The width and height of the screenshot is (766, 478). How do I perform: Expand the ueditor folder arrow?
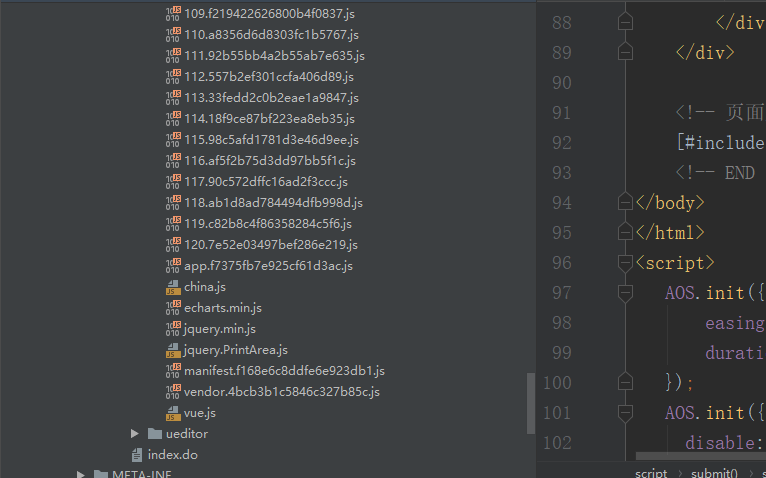[x=135, y=434]
